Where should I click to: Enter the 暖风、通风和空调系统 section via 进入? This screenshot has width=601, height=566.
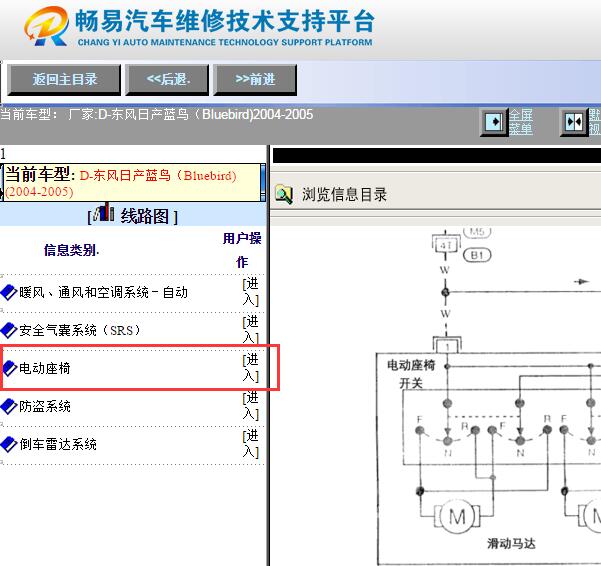(251, 292)
